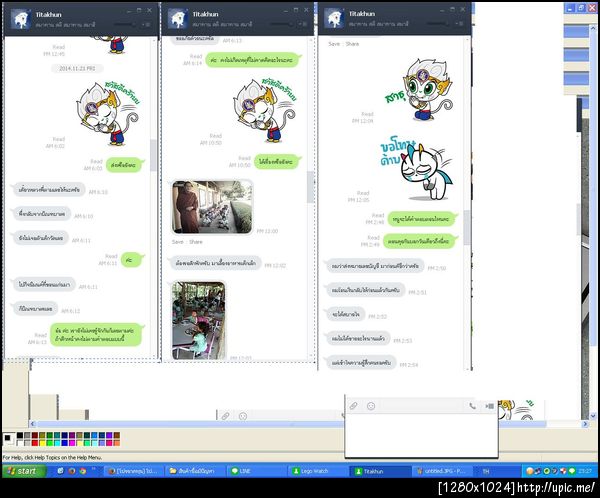Select black in Paint color palette
600x498 pixels.
(x=20, y=436)
